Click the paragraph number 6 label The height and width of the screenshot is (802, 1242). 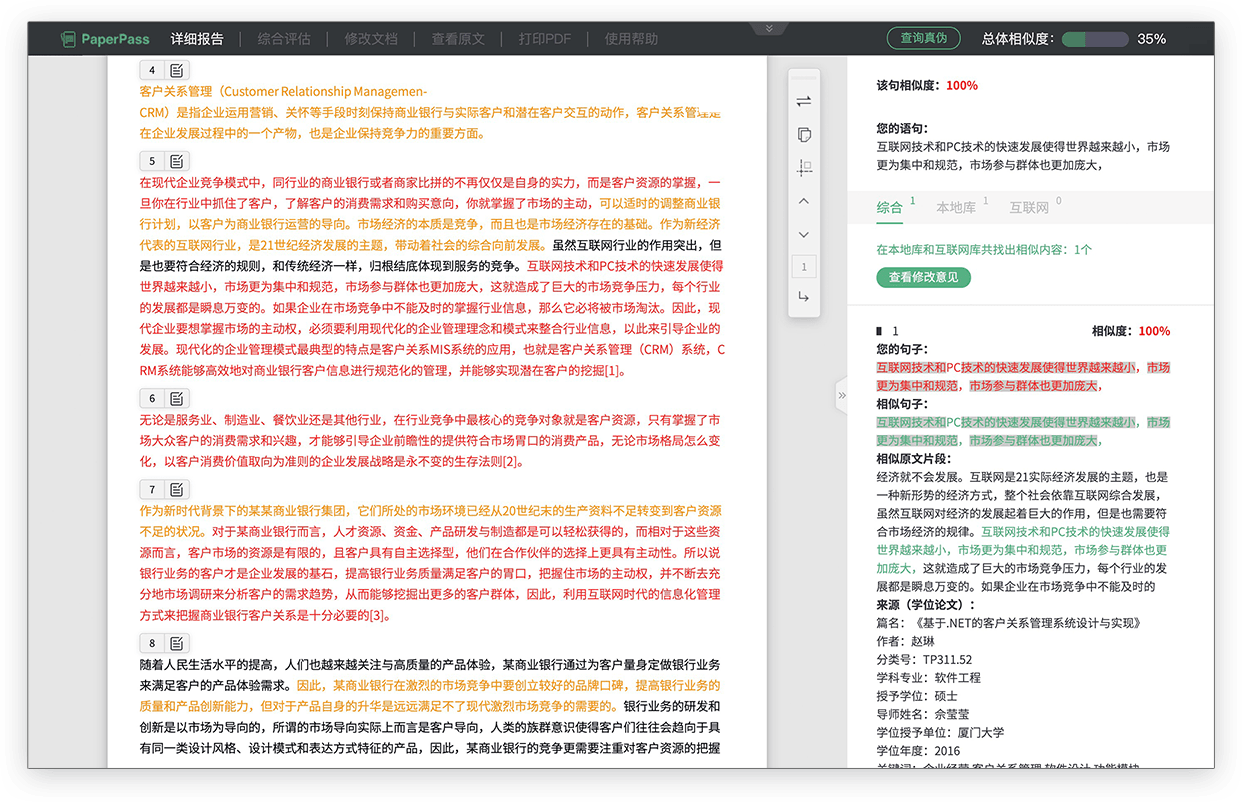pyautogui.click(x=152, y=398)
